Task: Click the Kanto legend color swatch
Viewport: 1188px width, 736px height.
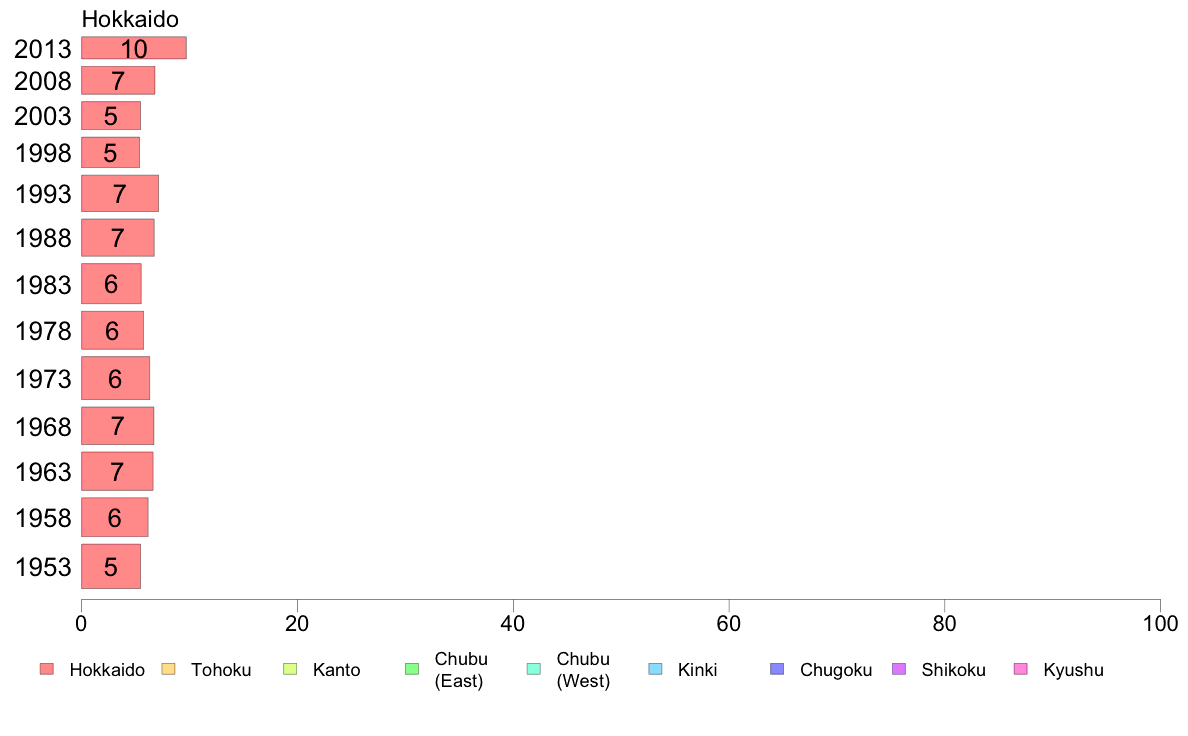Action: [x=290, y=669]
